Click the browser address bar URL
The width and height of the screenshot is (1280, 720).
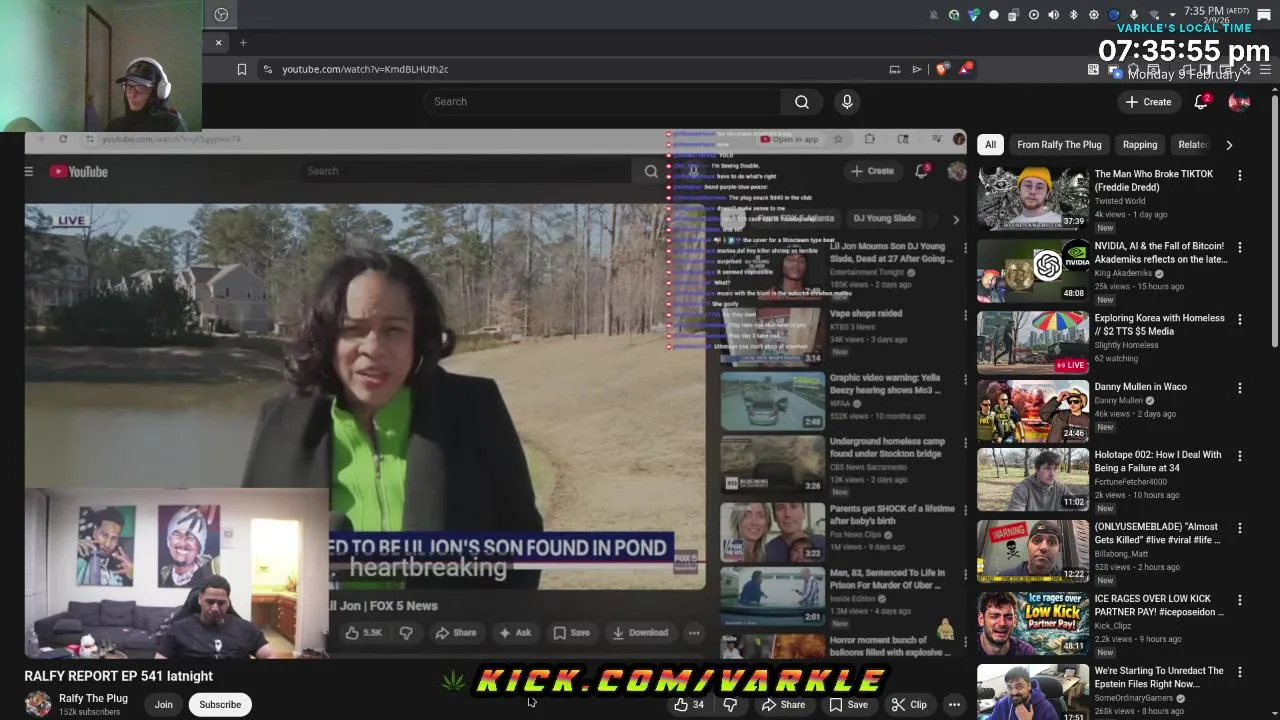pyautogui.click(x=365, y=69)
